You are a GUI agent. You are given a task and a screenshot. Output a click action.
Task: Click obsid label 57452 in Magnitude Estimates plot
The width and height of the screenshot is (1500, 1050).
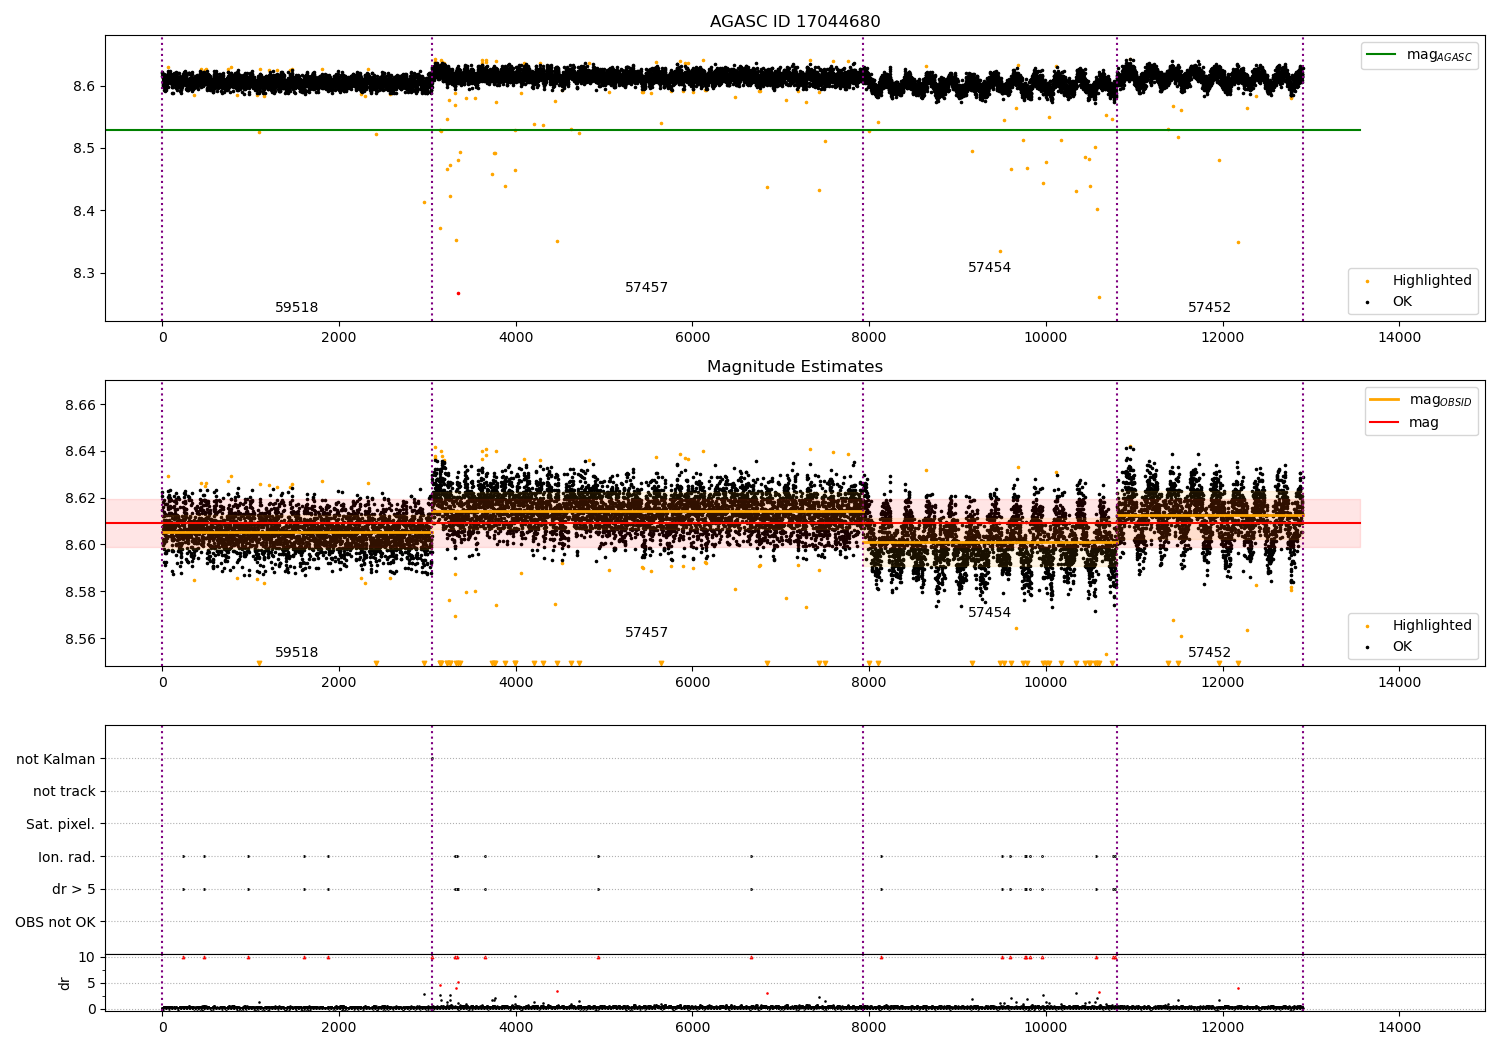pos(1209,653)
